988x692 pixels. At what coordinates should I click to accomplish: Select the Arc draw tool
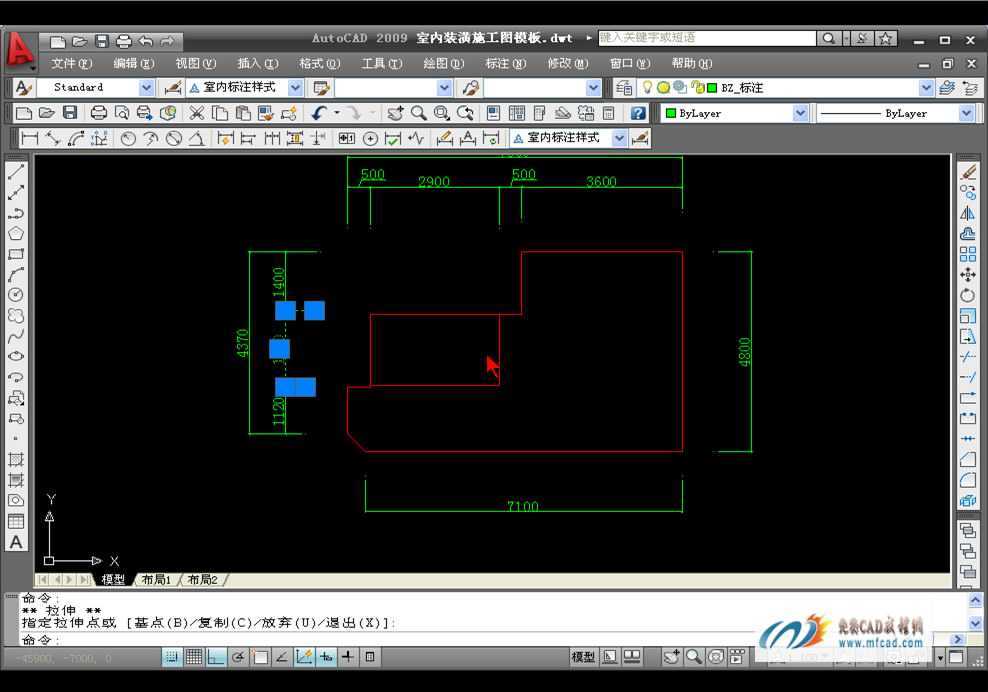click(x=16, y=275)
